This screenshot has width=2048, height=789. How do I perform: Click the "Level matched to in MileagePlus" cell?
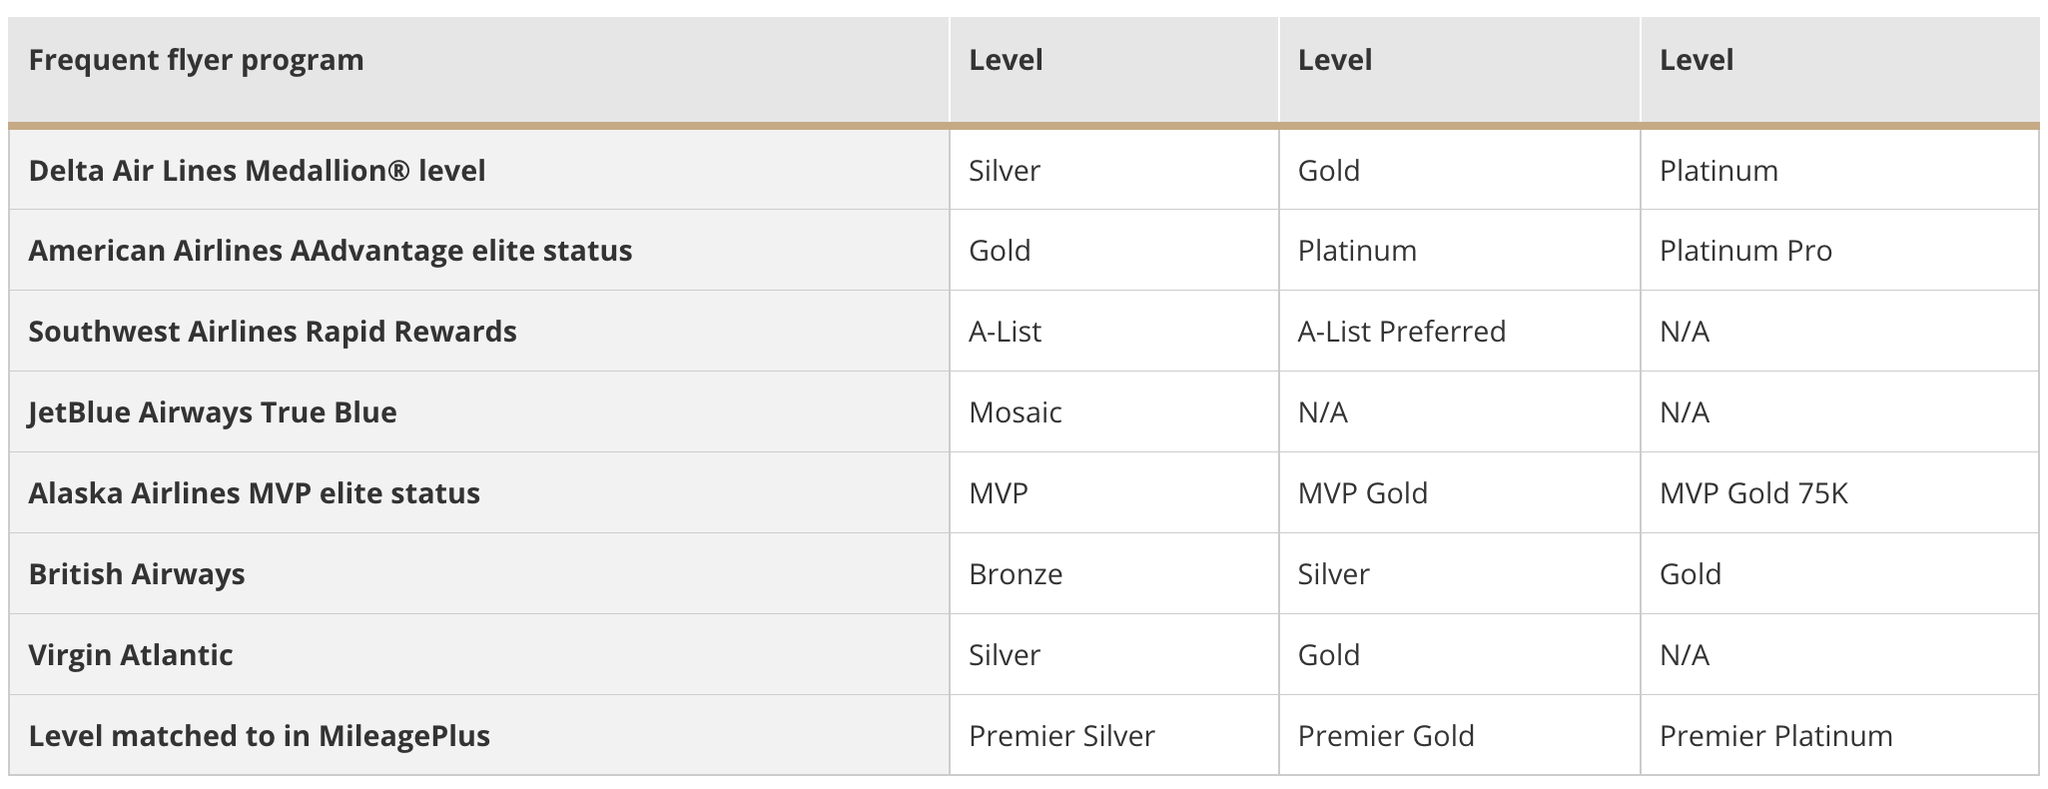click(x=259, y=736)
